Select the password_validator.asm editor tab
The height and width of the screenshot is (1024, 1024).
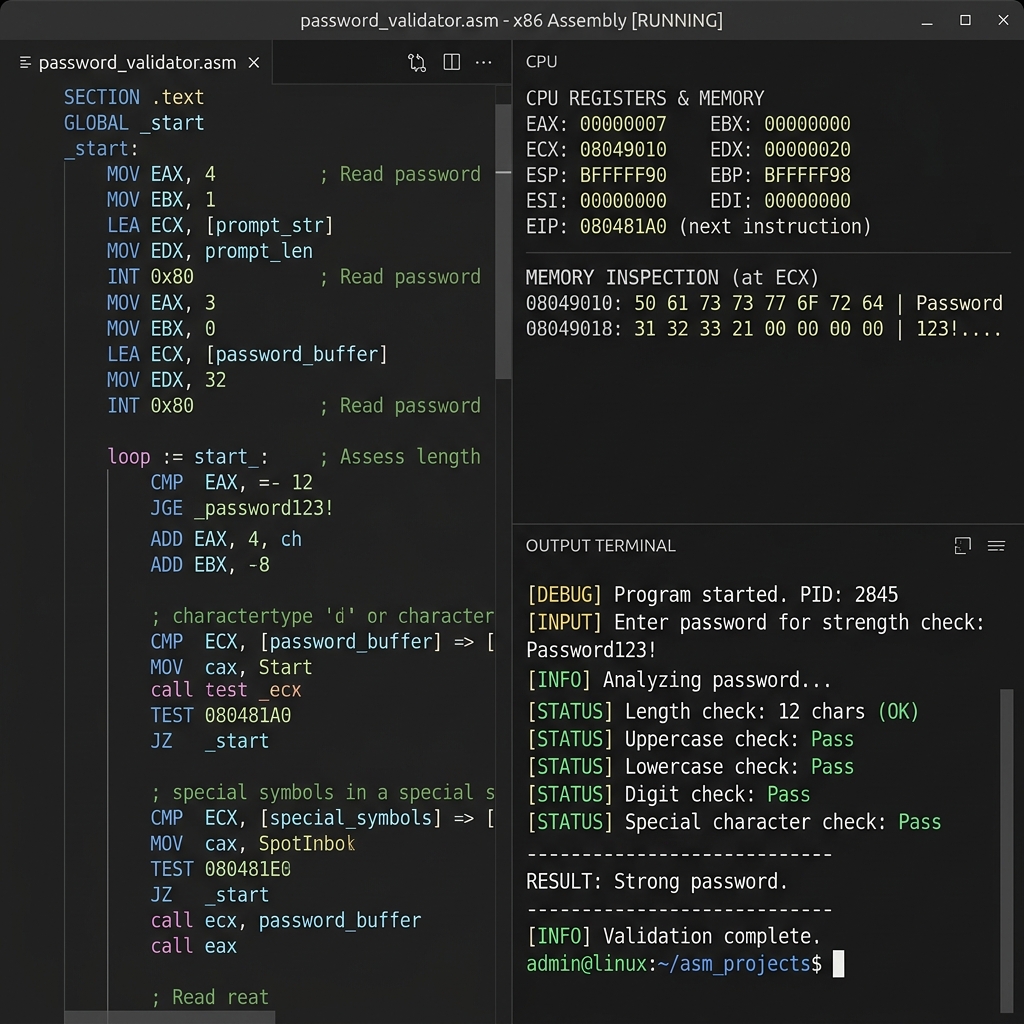(136, 63)
